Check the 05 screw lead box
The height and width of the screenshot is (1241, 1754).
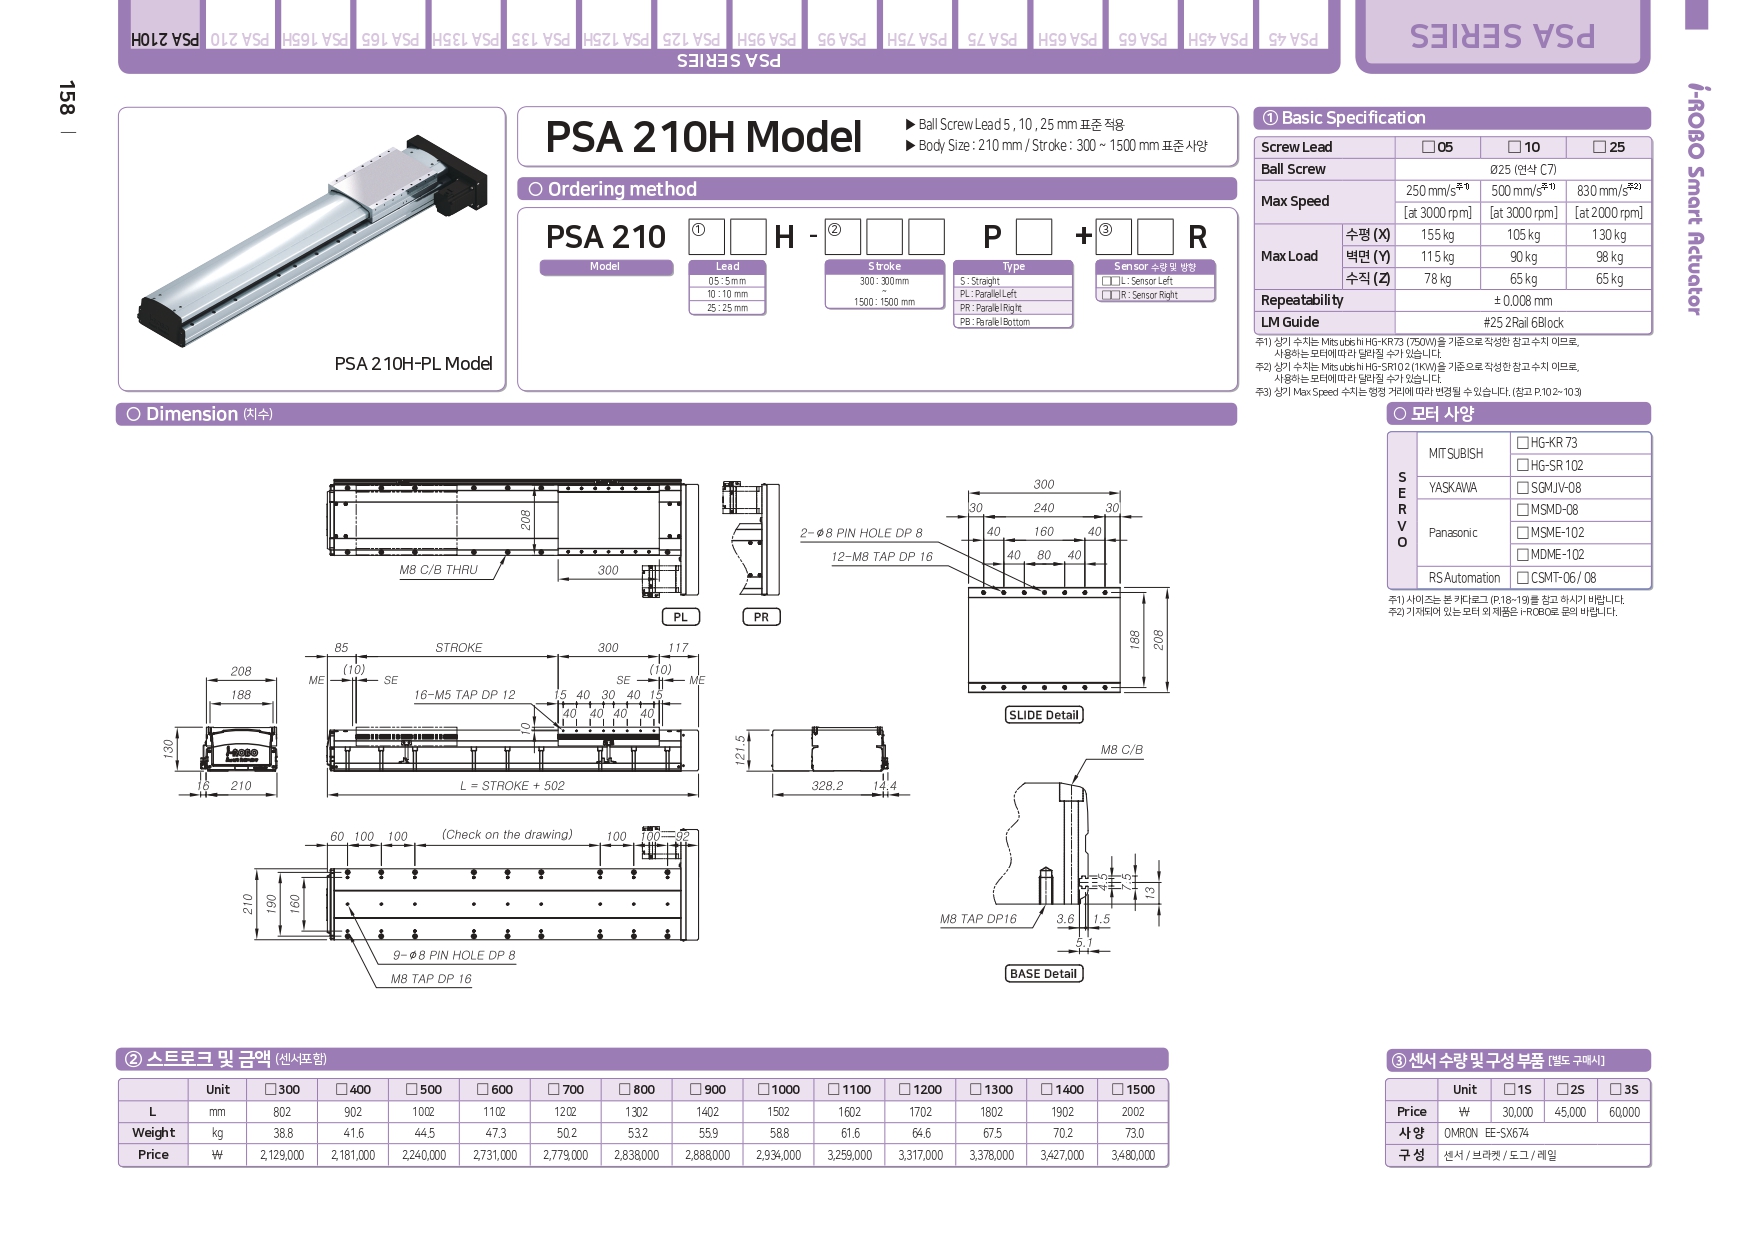pyautogui.click(x=1428, y=147)
